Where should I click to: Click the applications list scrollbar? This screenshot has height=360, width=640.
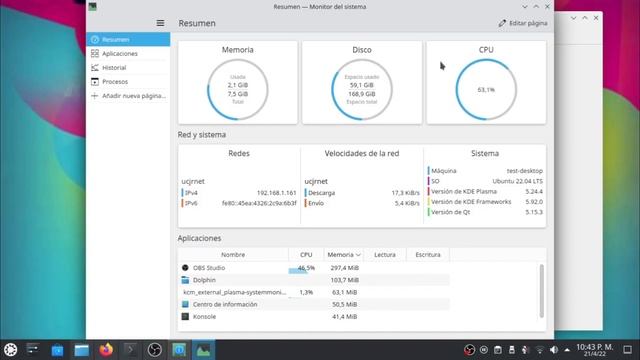point(542,291)
